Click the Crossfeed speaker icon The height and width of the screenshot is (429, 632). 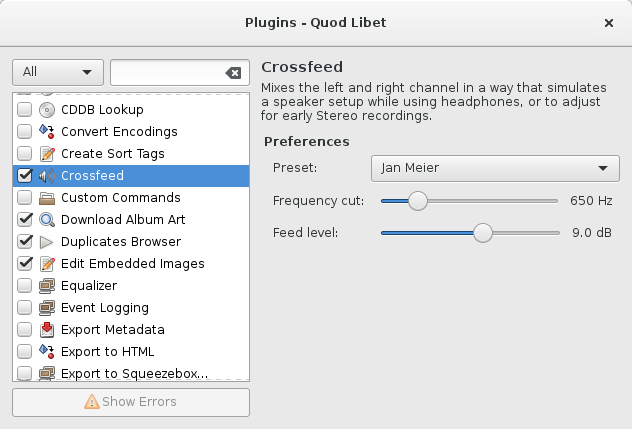click(46, 176)
